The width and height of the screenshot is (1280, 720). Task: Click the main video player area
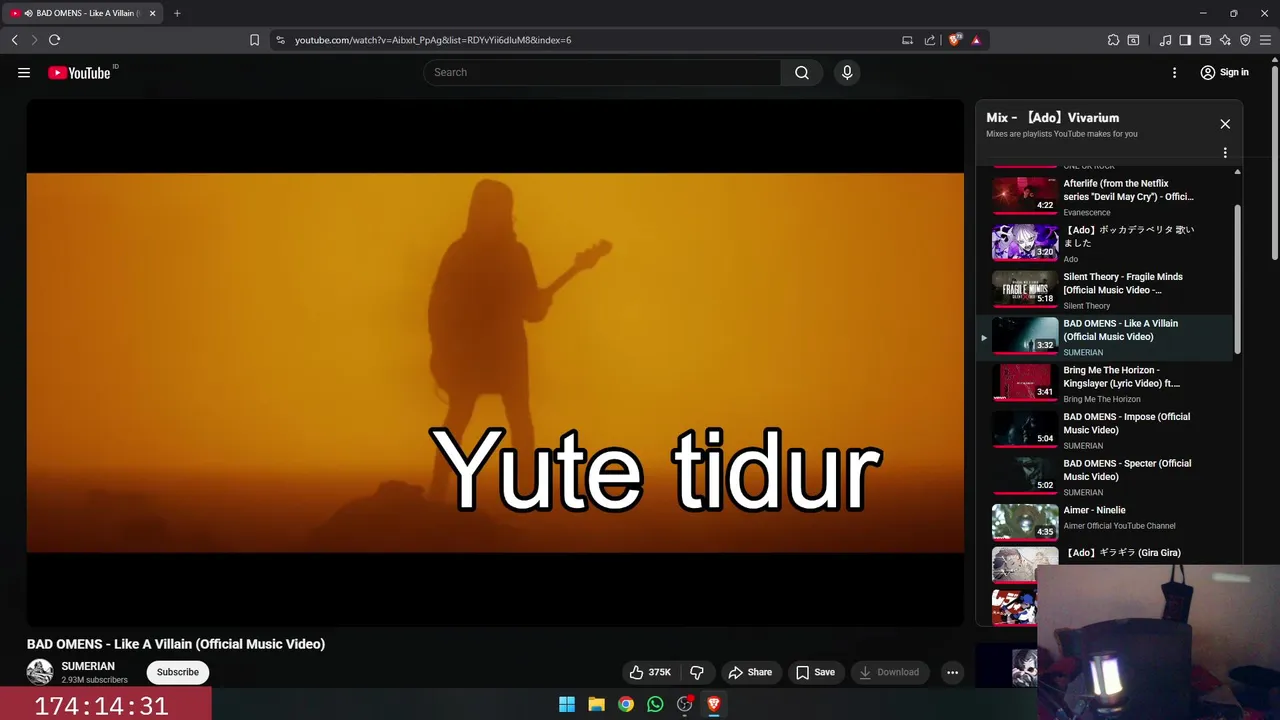tap(495, 362)
